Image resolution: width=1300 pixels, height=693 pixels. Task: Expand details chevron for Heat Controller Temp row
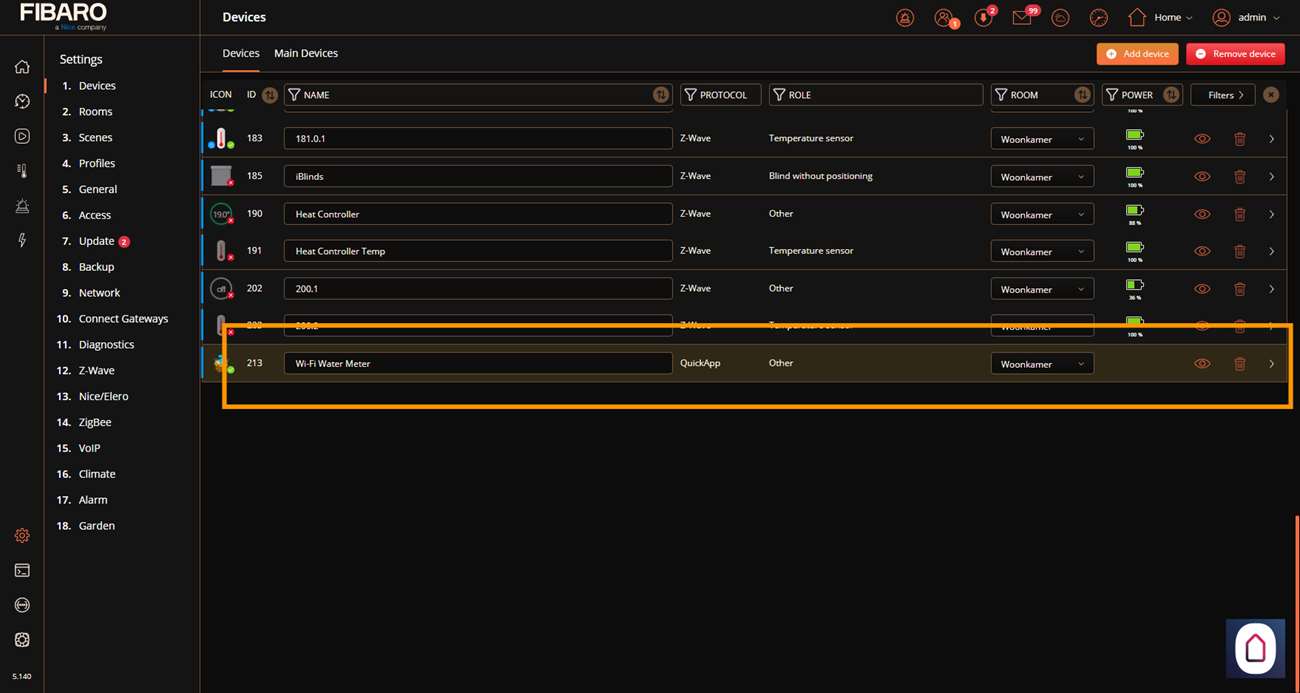[1271, 252]
